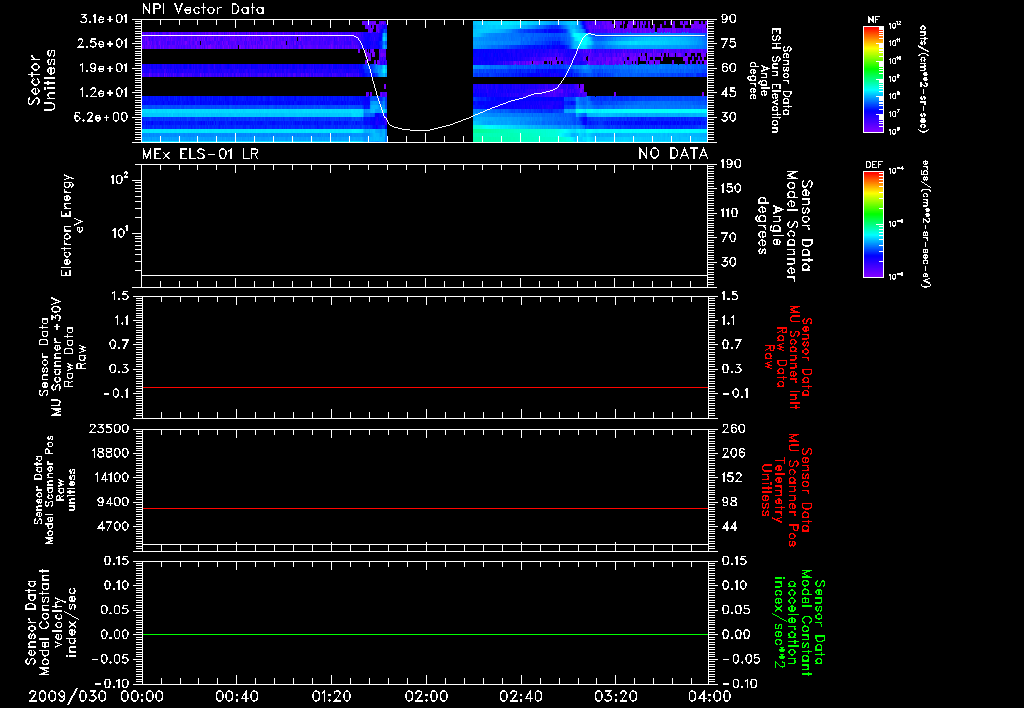Click the white sun elevation curve
The width and height of the screenshot is (1024, 708).
425,130
